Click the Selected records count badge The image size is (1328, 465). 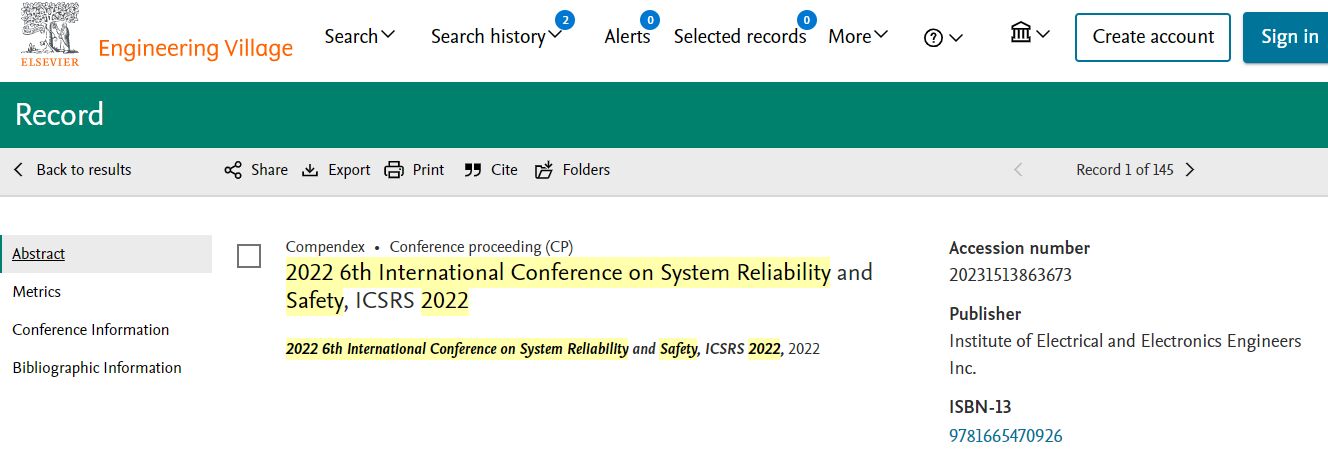click(806, 19)
